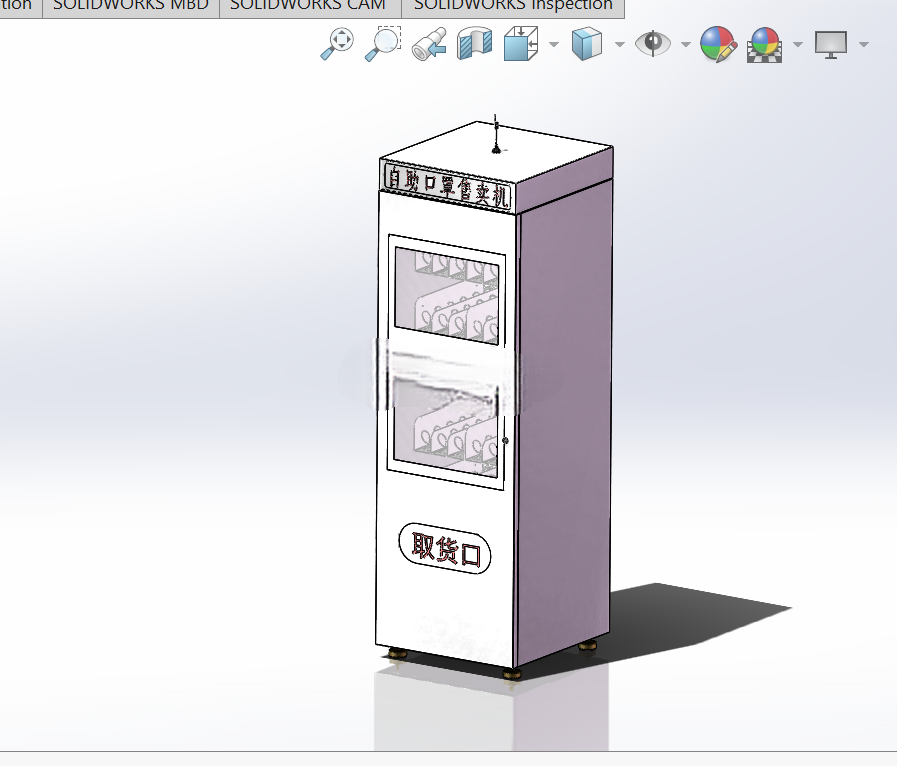
Task: Open the View Settings dropdown arrow
Action: point(864,44)
